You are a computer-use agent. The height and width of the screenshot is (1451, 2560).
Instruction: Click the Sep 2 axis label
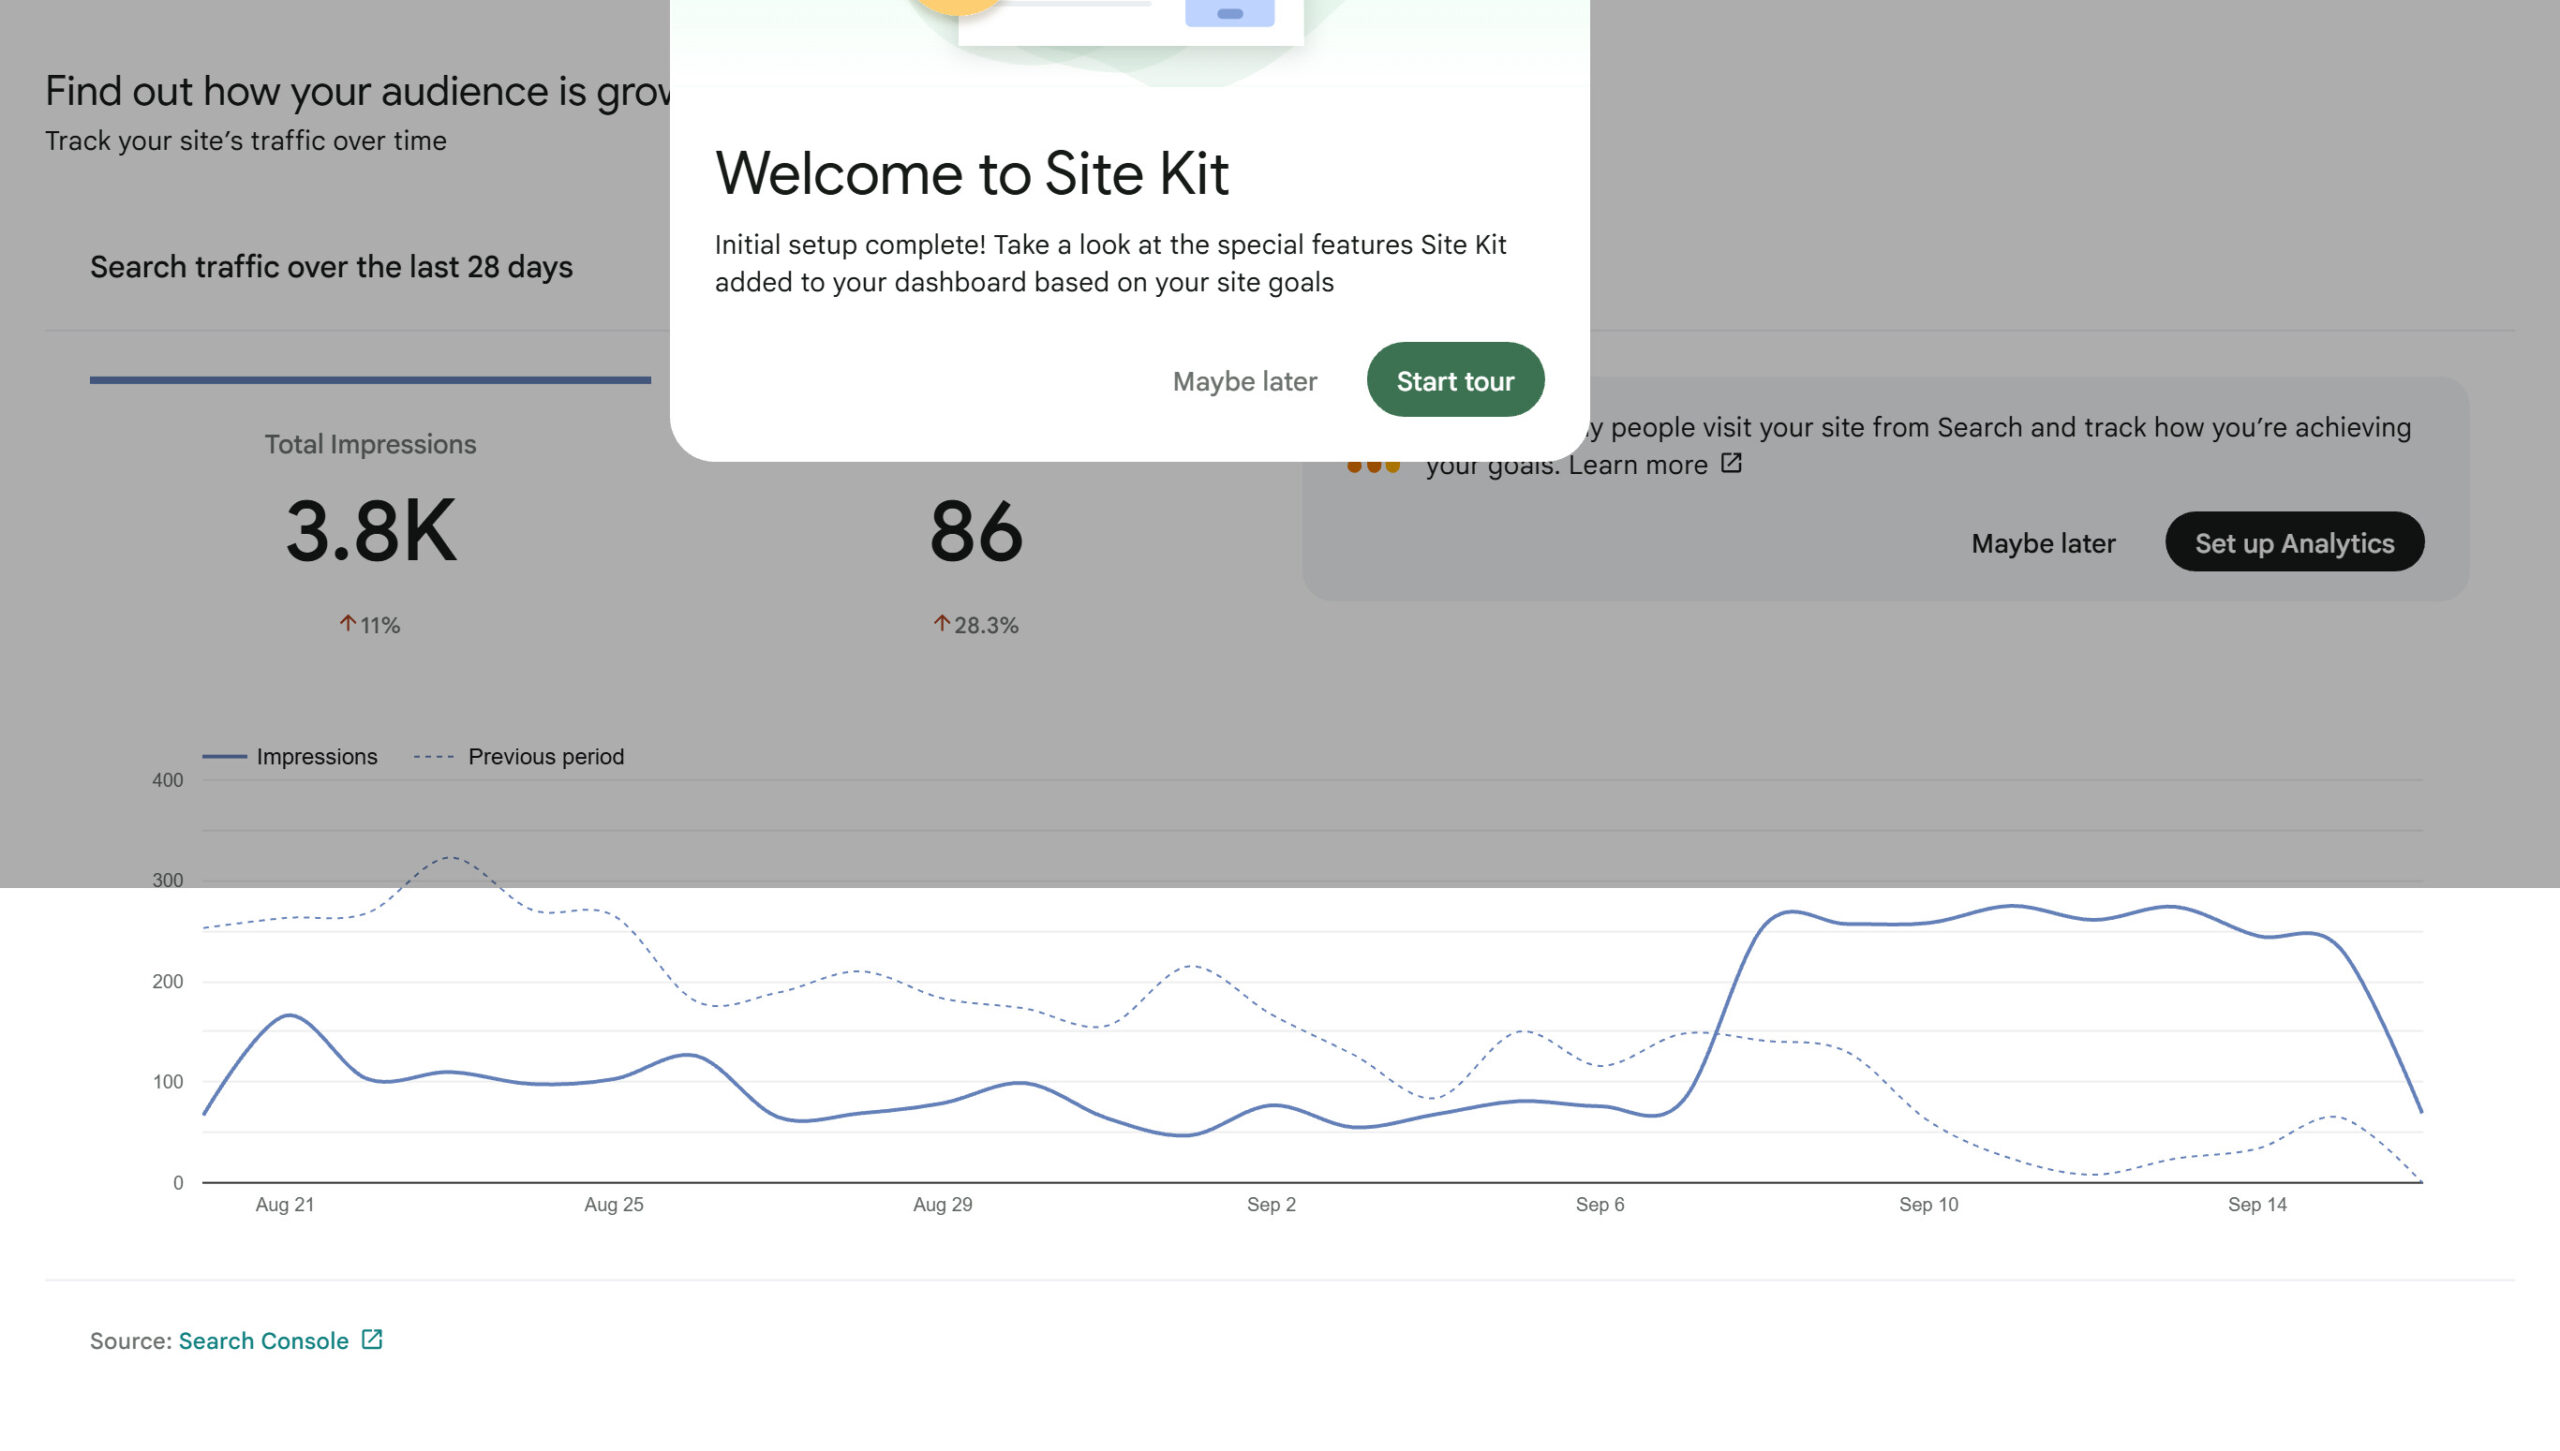click(x=1271, y=1204)
